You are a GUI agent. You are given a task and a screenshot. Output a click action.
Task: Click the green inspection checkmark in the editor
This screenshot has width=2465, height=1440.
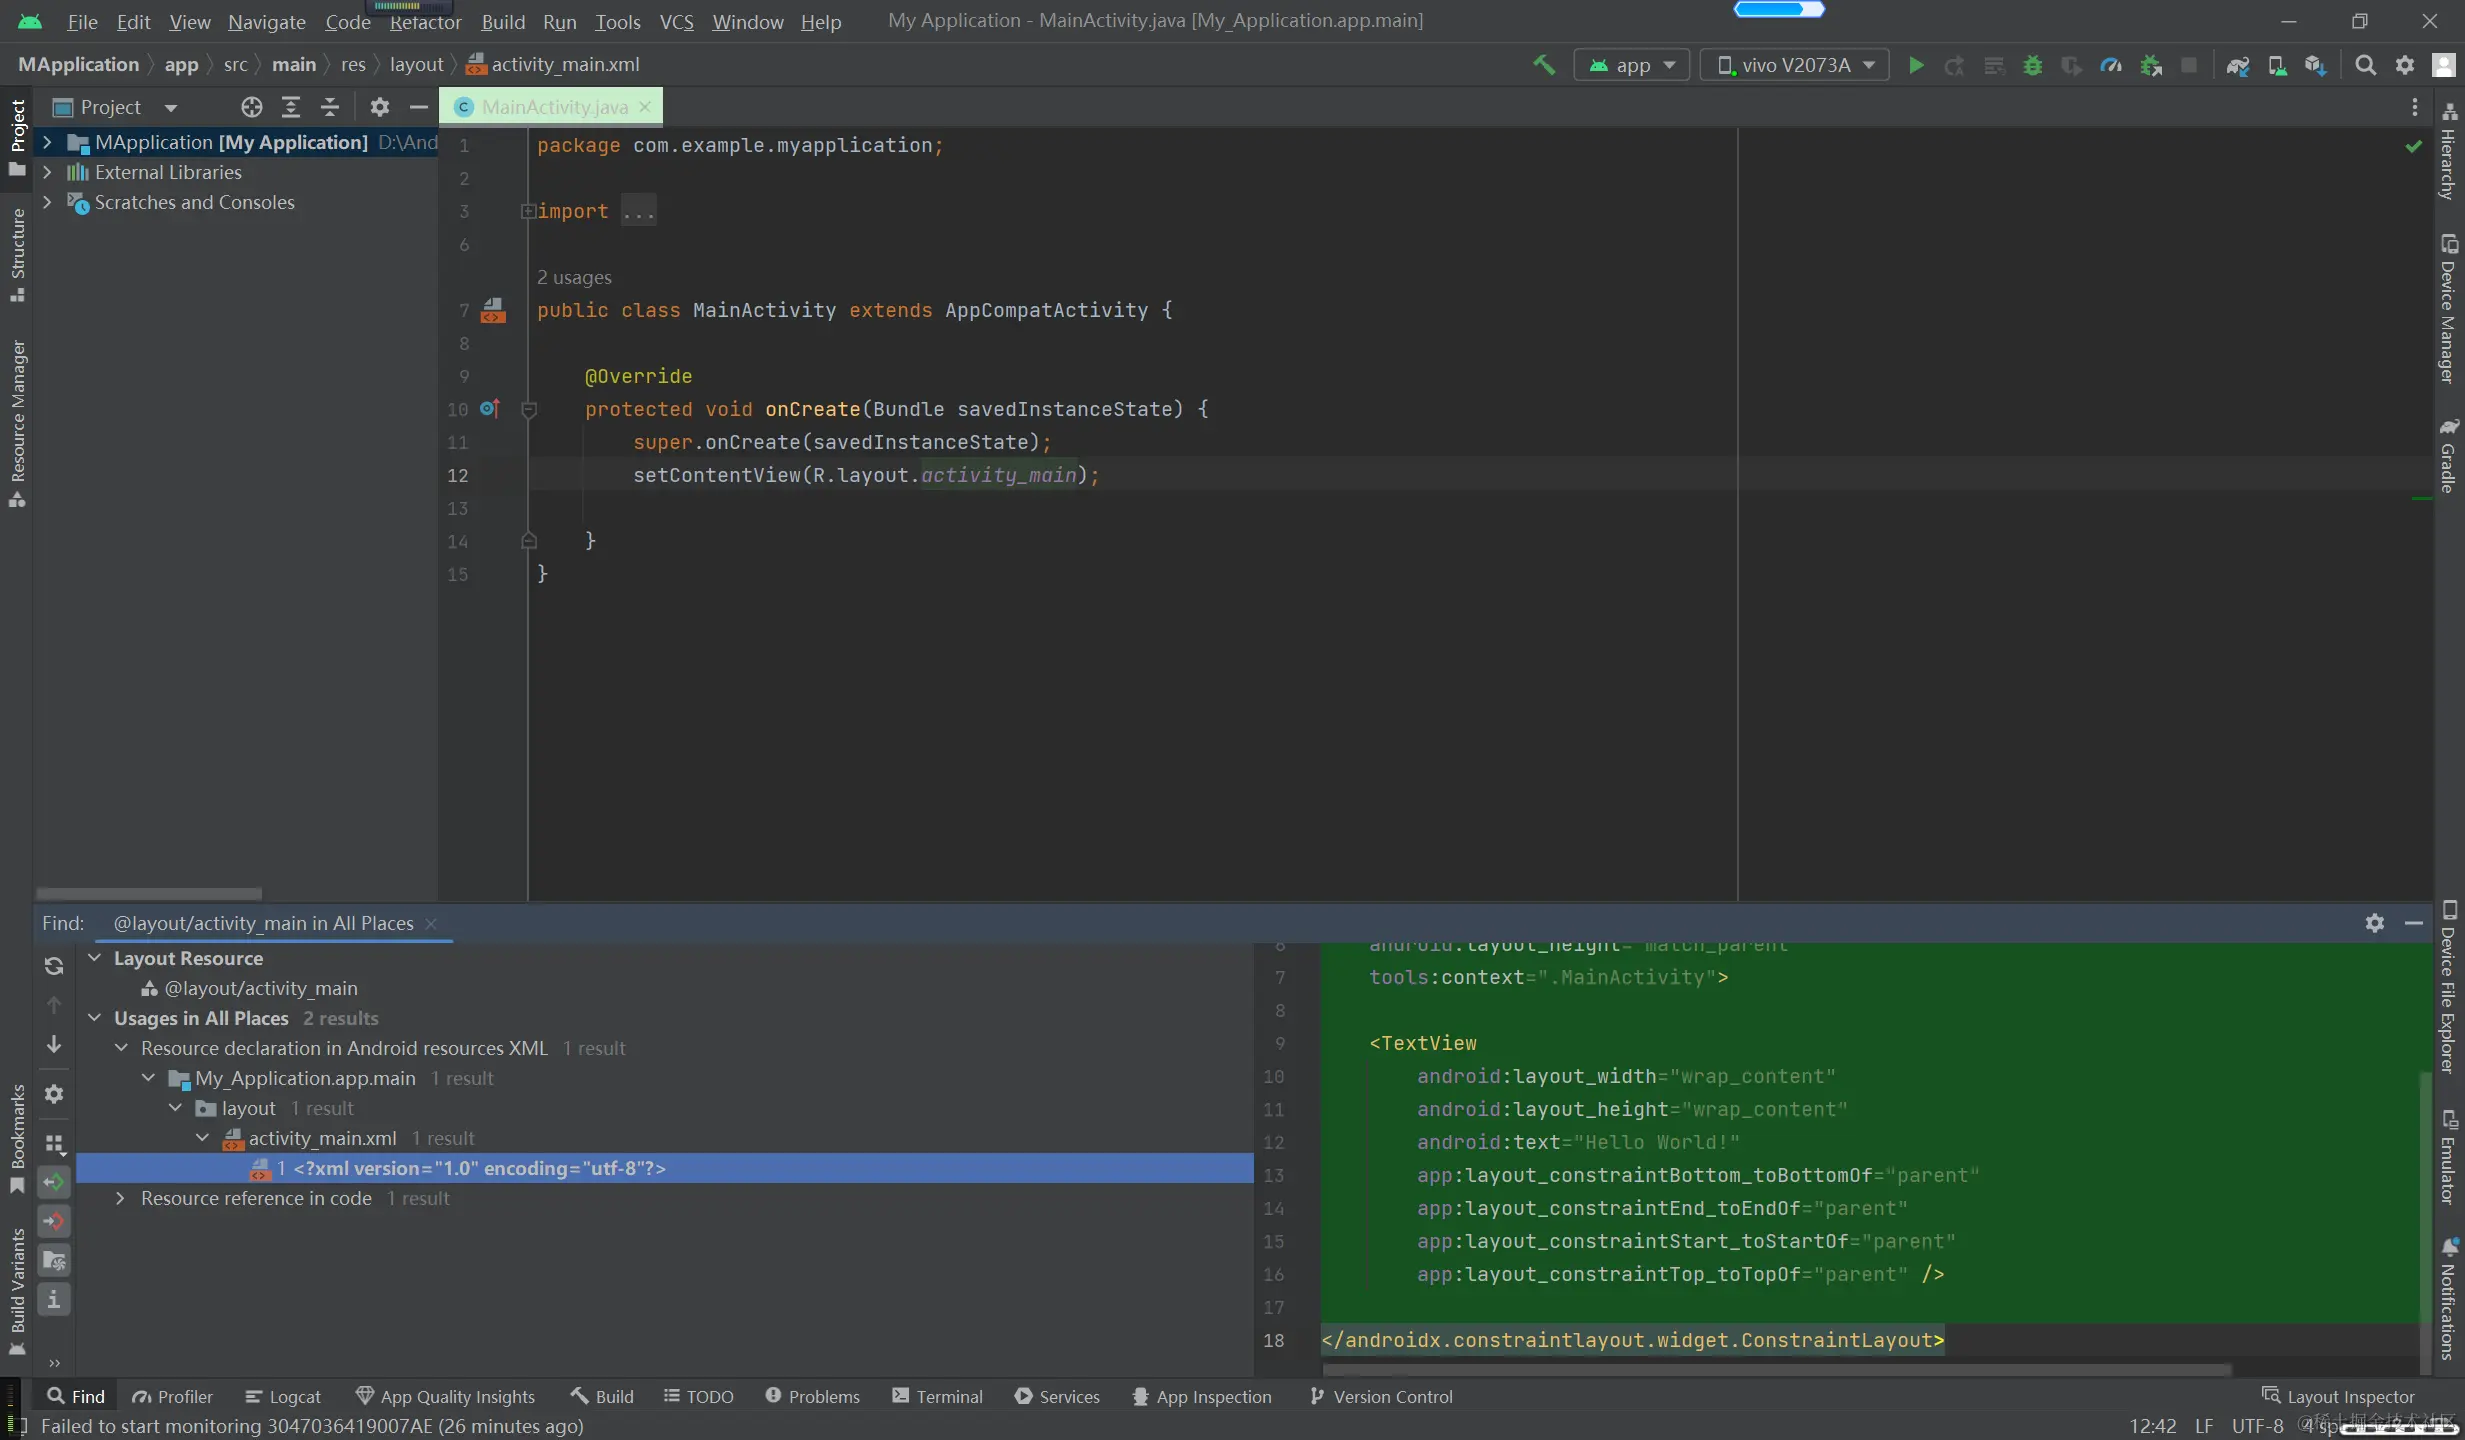(x=2414, y=146)
